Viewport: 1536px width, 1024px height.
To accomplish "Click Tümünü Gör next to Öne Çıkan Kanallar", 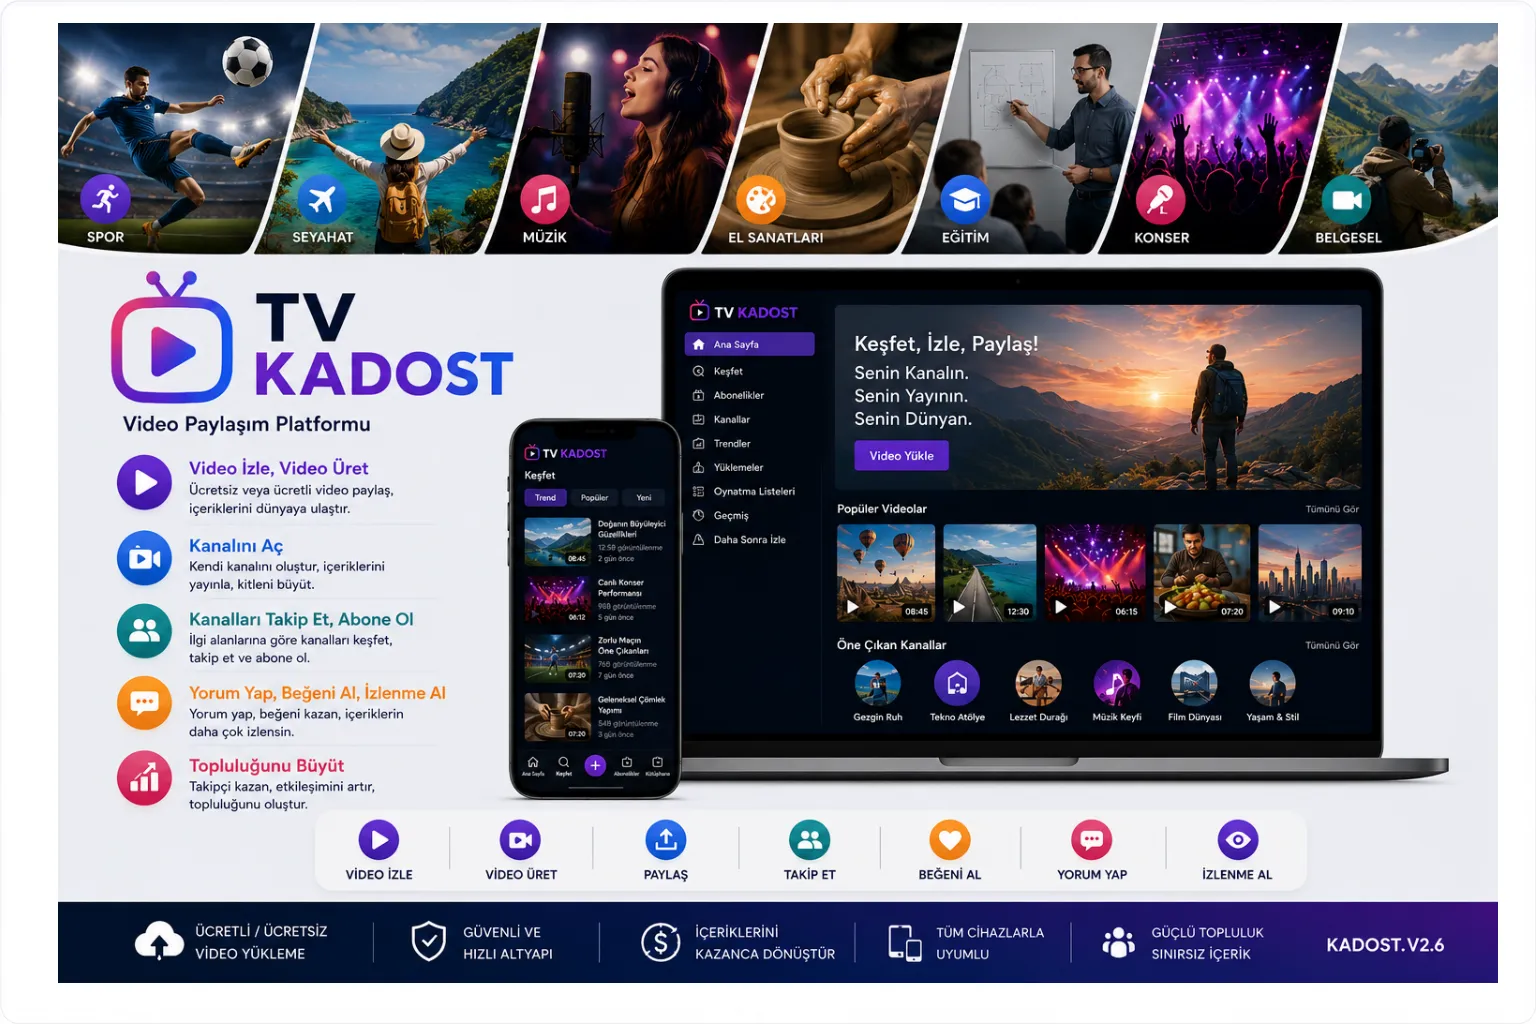I will [1332, 645].
